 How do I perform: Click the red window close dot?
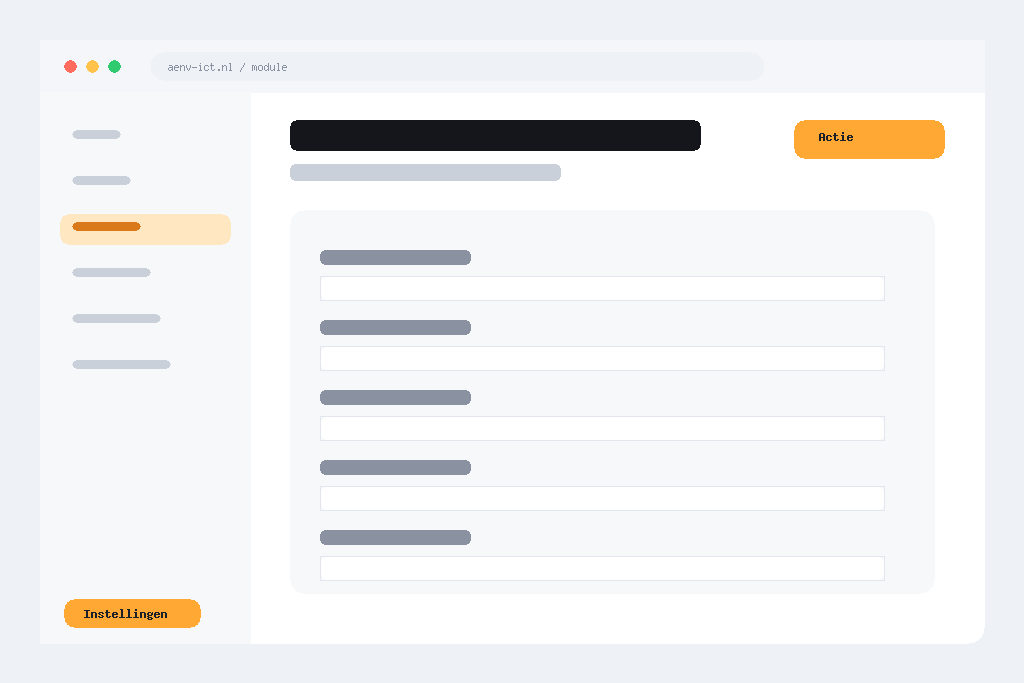tap(71, 67)
